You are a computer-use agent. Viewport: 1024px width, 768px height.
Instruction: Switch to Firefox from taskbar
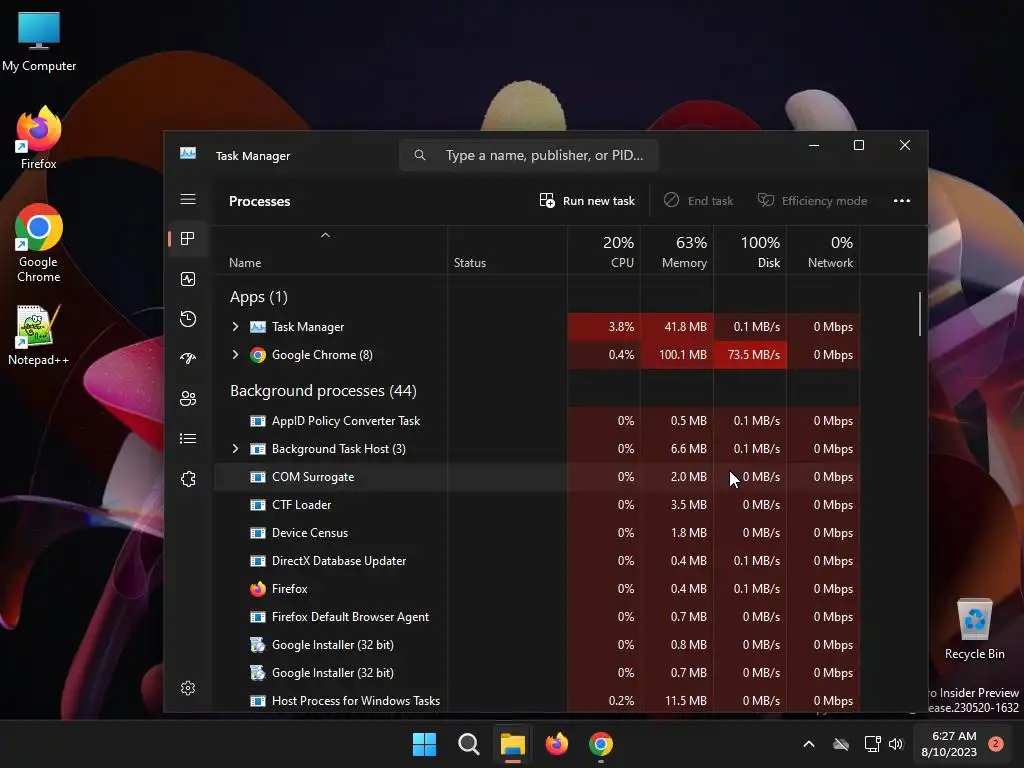[556, 744]
